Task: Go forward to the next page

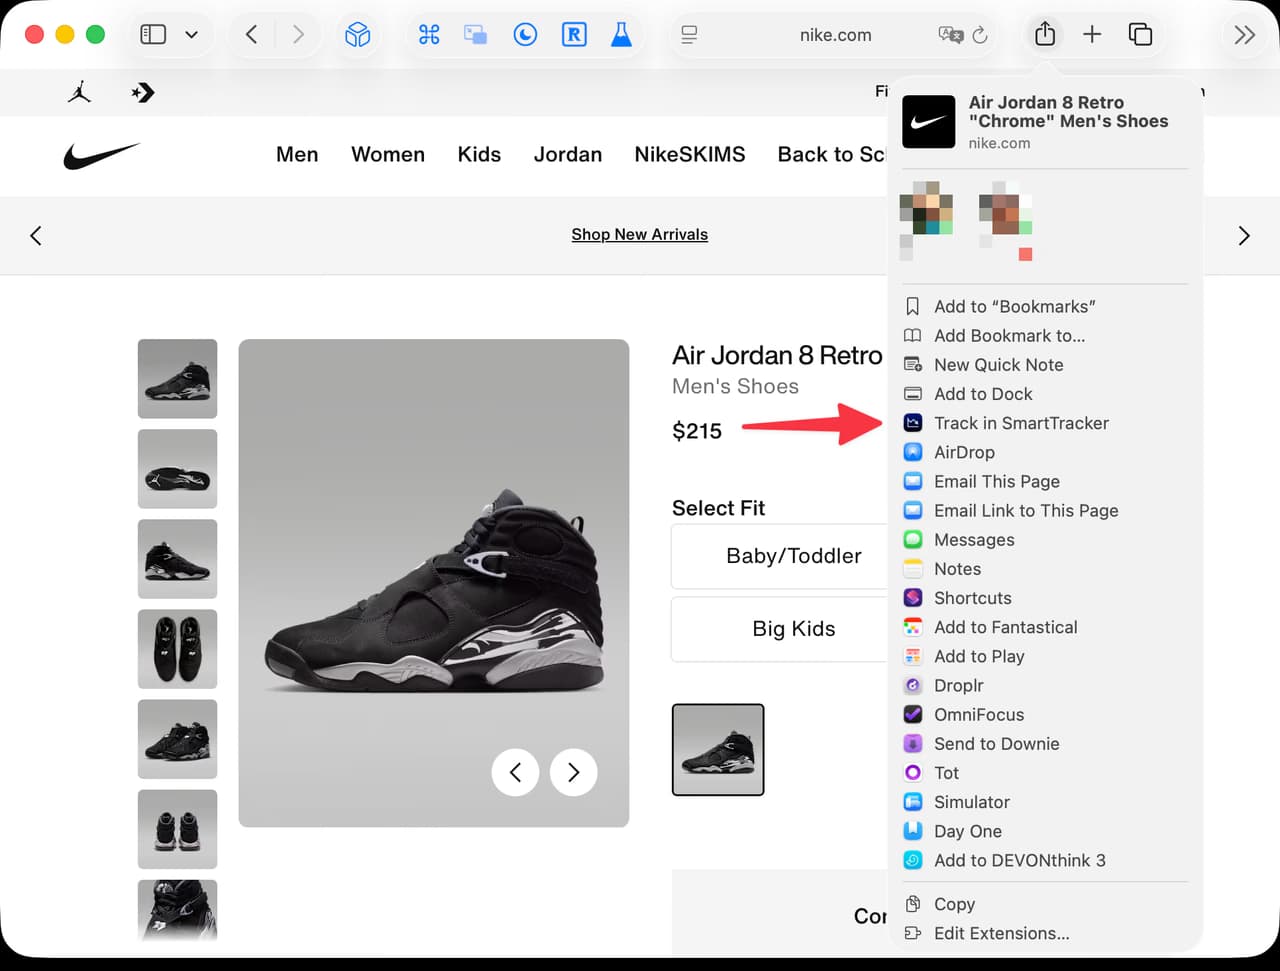Action: pyautogui.click(x=297, y=35)
